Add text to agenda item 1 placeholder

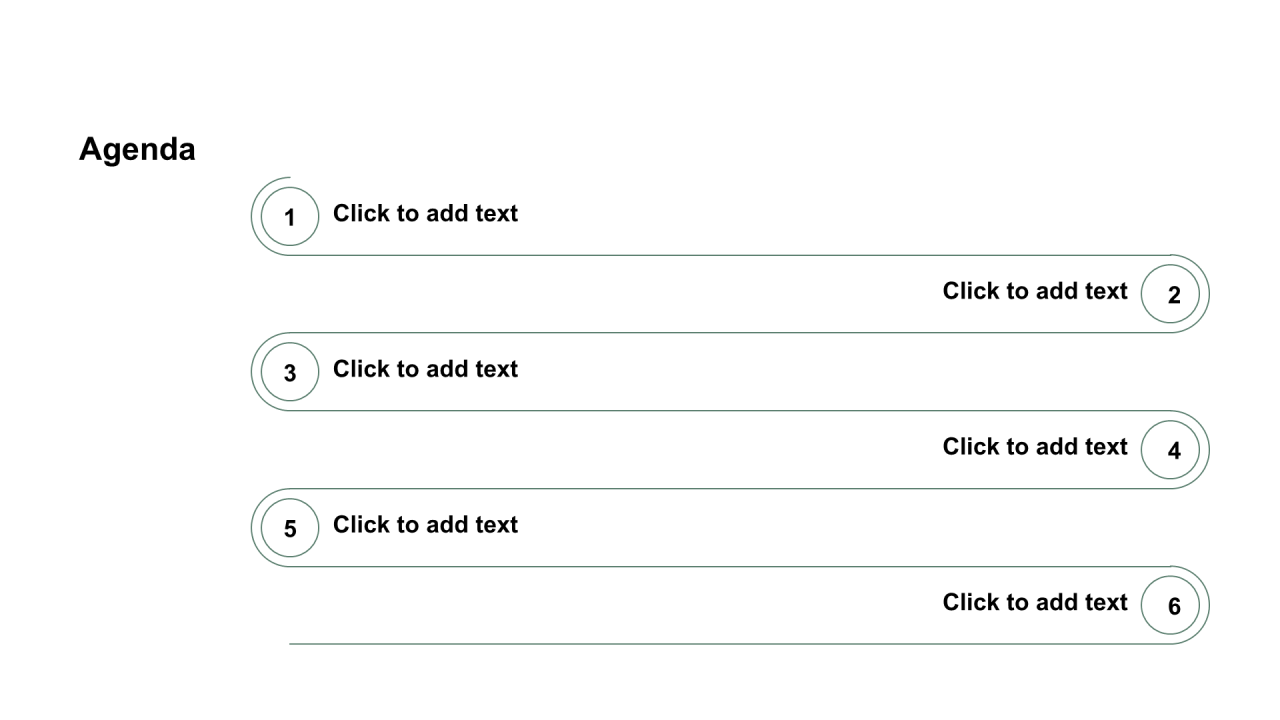[x=425, y=213]
